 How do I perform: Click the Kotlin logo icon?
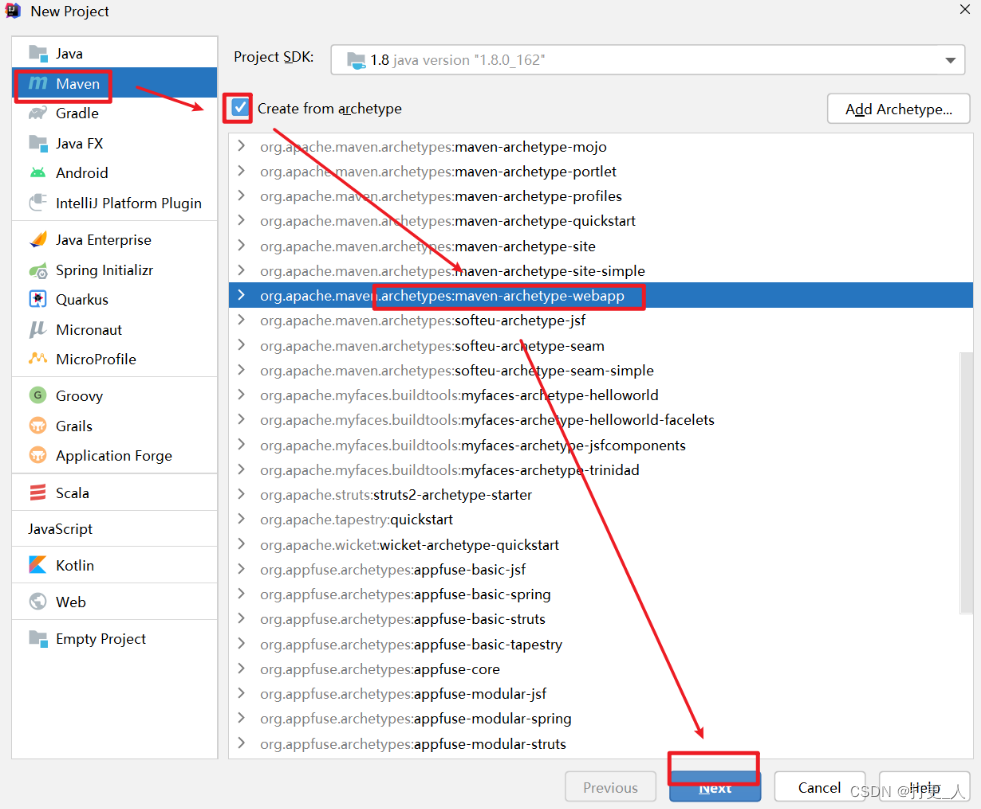pos(38,565)
